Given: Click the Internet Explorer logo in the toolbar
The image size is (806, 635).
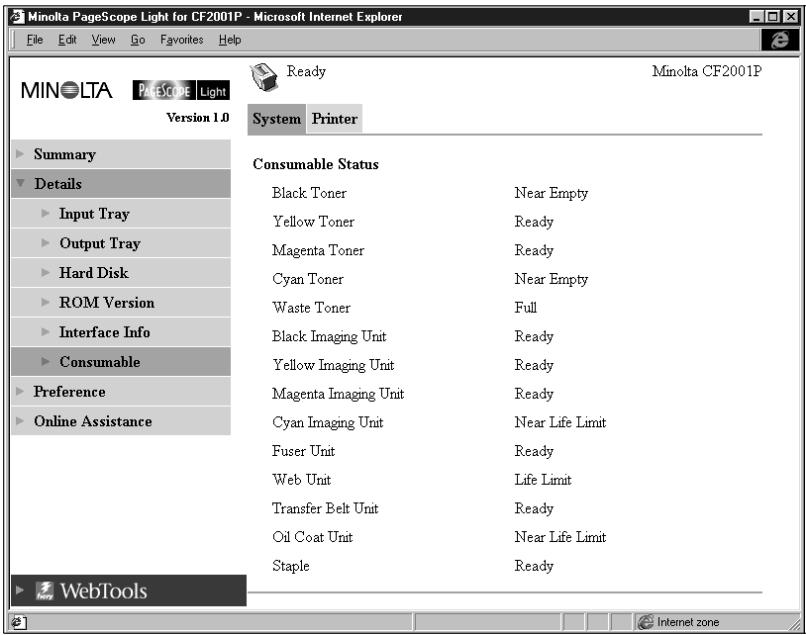Looking at the screenshot, I should point(780,40).
